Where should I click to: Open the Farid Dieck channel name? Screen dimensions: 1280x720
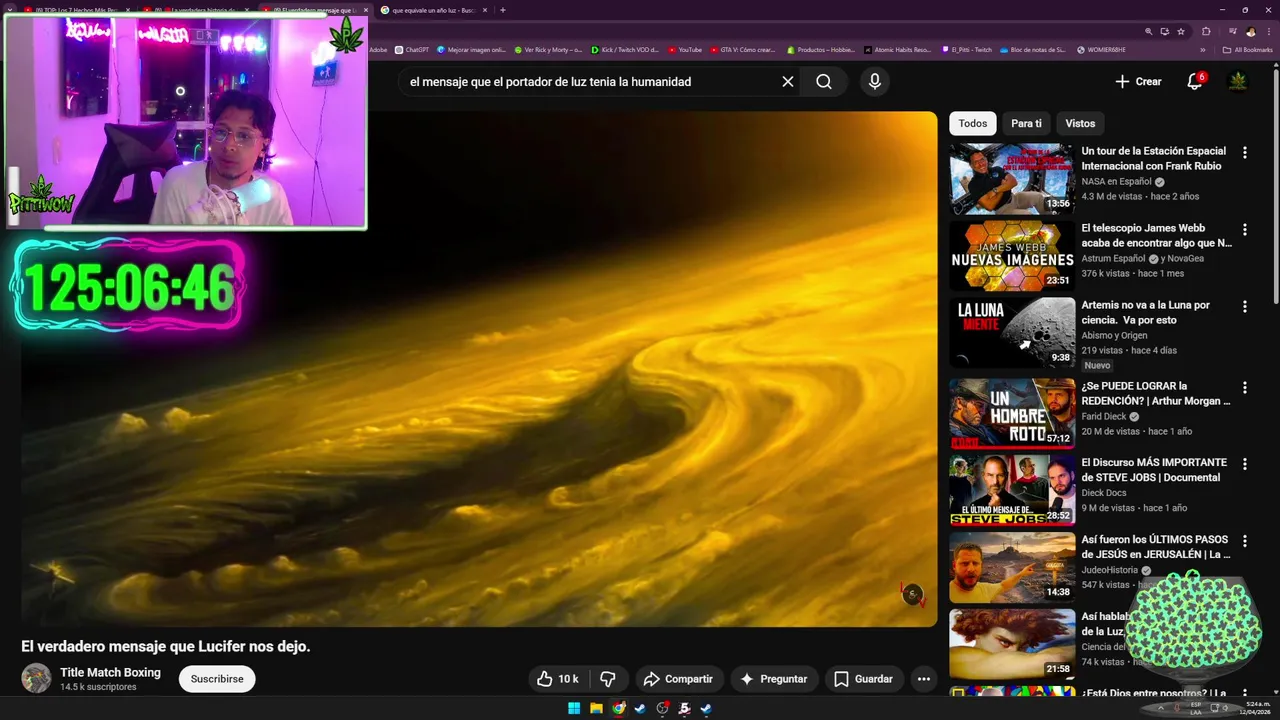click(1104, 417)
